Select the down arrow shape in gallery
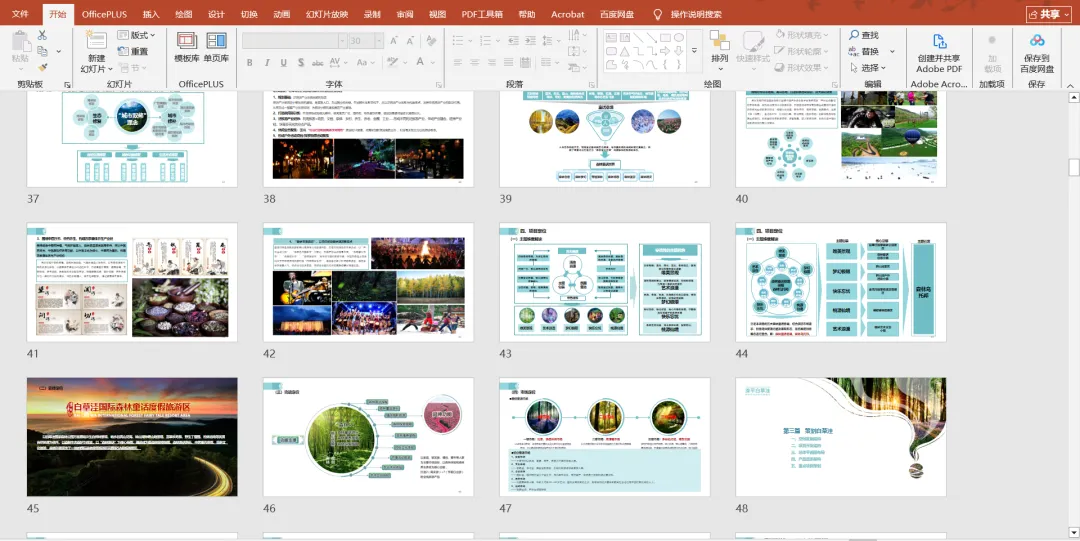The height and width of the screenshot is (541, 1080). (x=679, y=51)
